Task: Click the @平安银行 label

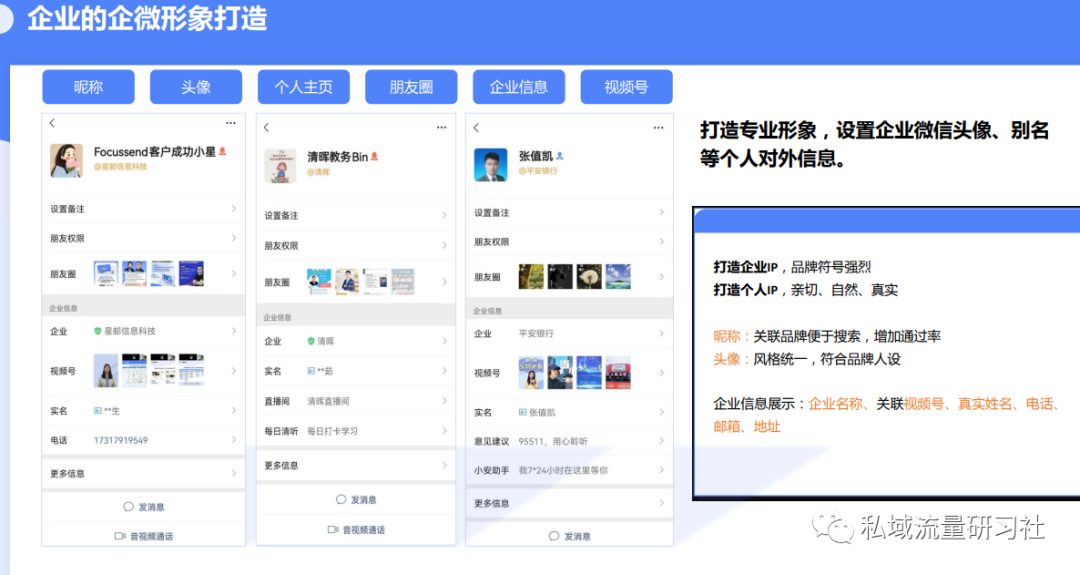Action: (x=538, y=171)
